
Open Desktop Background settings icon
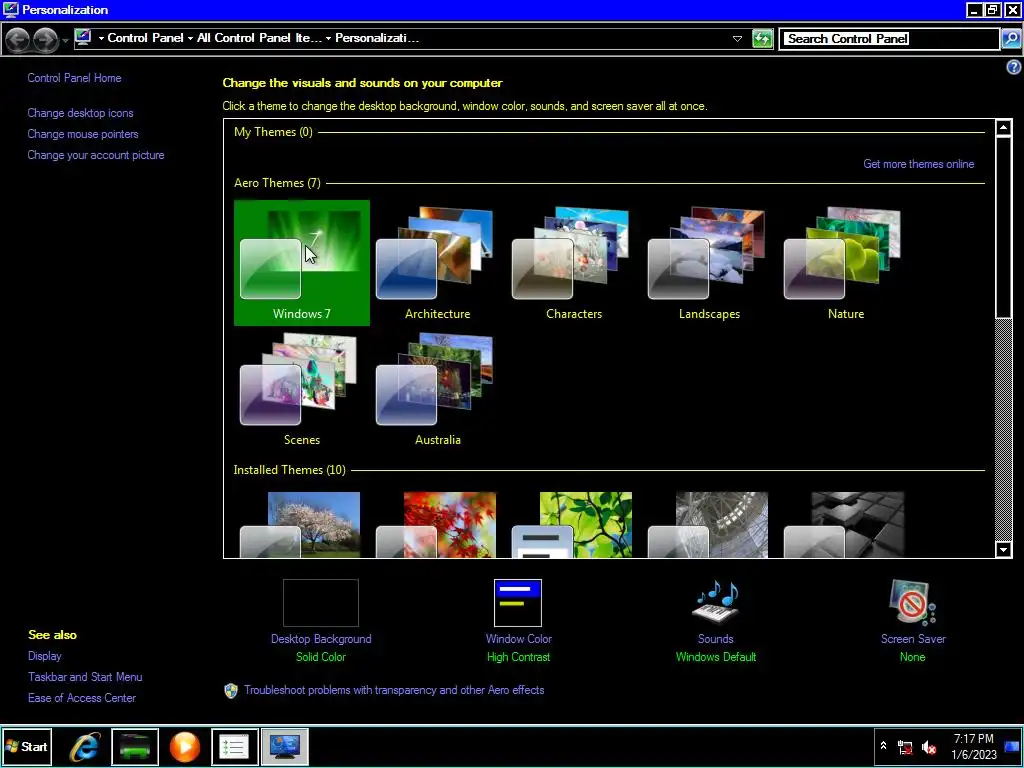321,603
